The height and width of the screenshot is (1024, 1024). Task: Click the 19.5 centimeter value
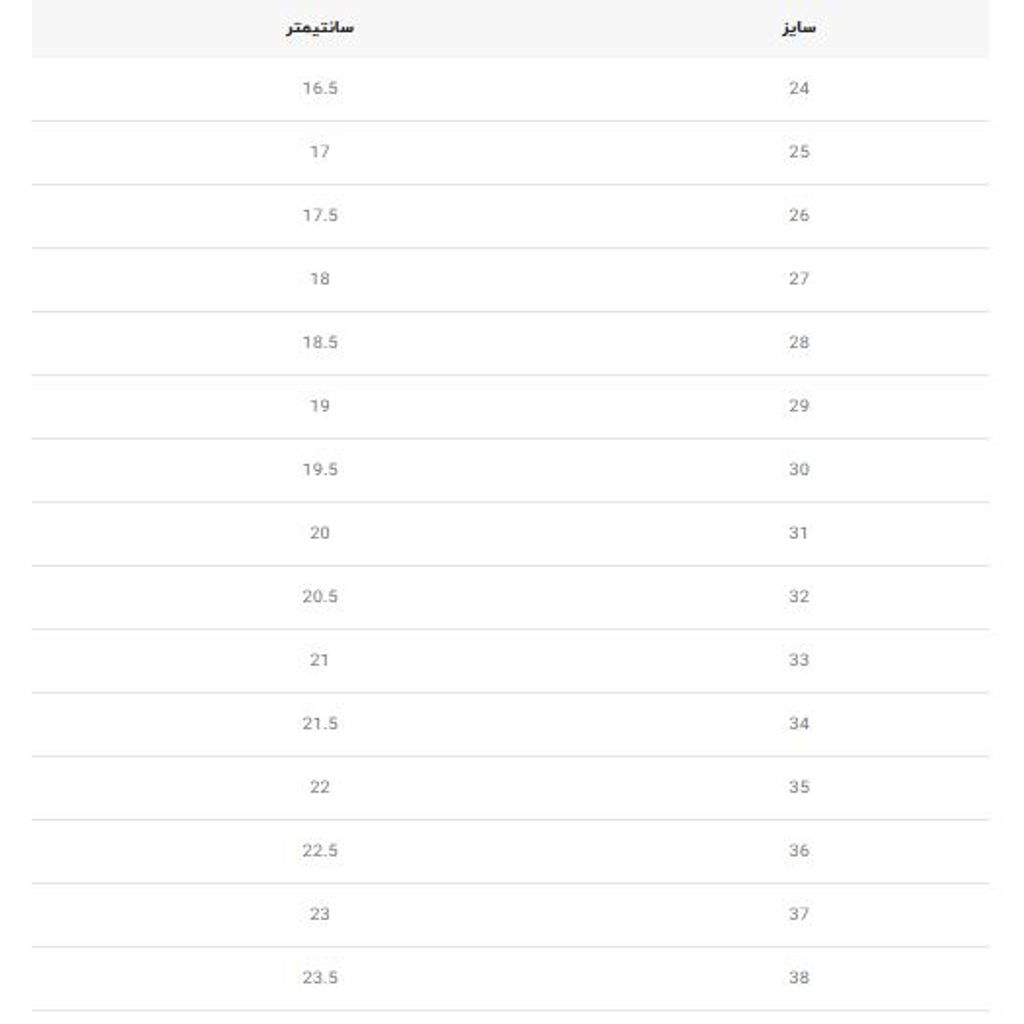[320, 469]
